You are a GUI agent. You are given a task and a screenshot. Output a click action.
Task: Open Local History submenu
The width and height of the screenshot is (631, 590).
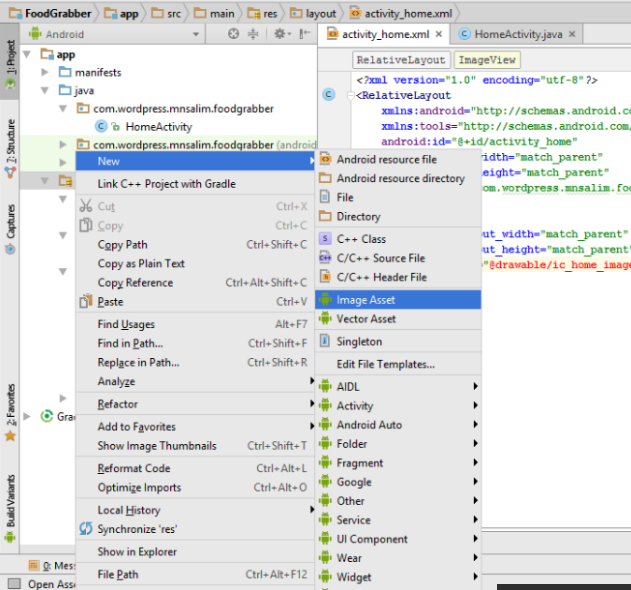tap(195, 510)
